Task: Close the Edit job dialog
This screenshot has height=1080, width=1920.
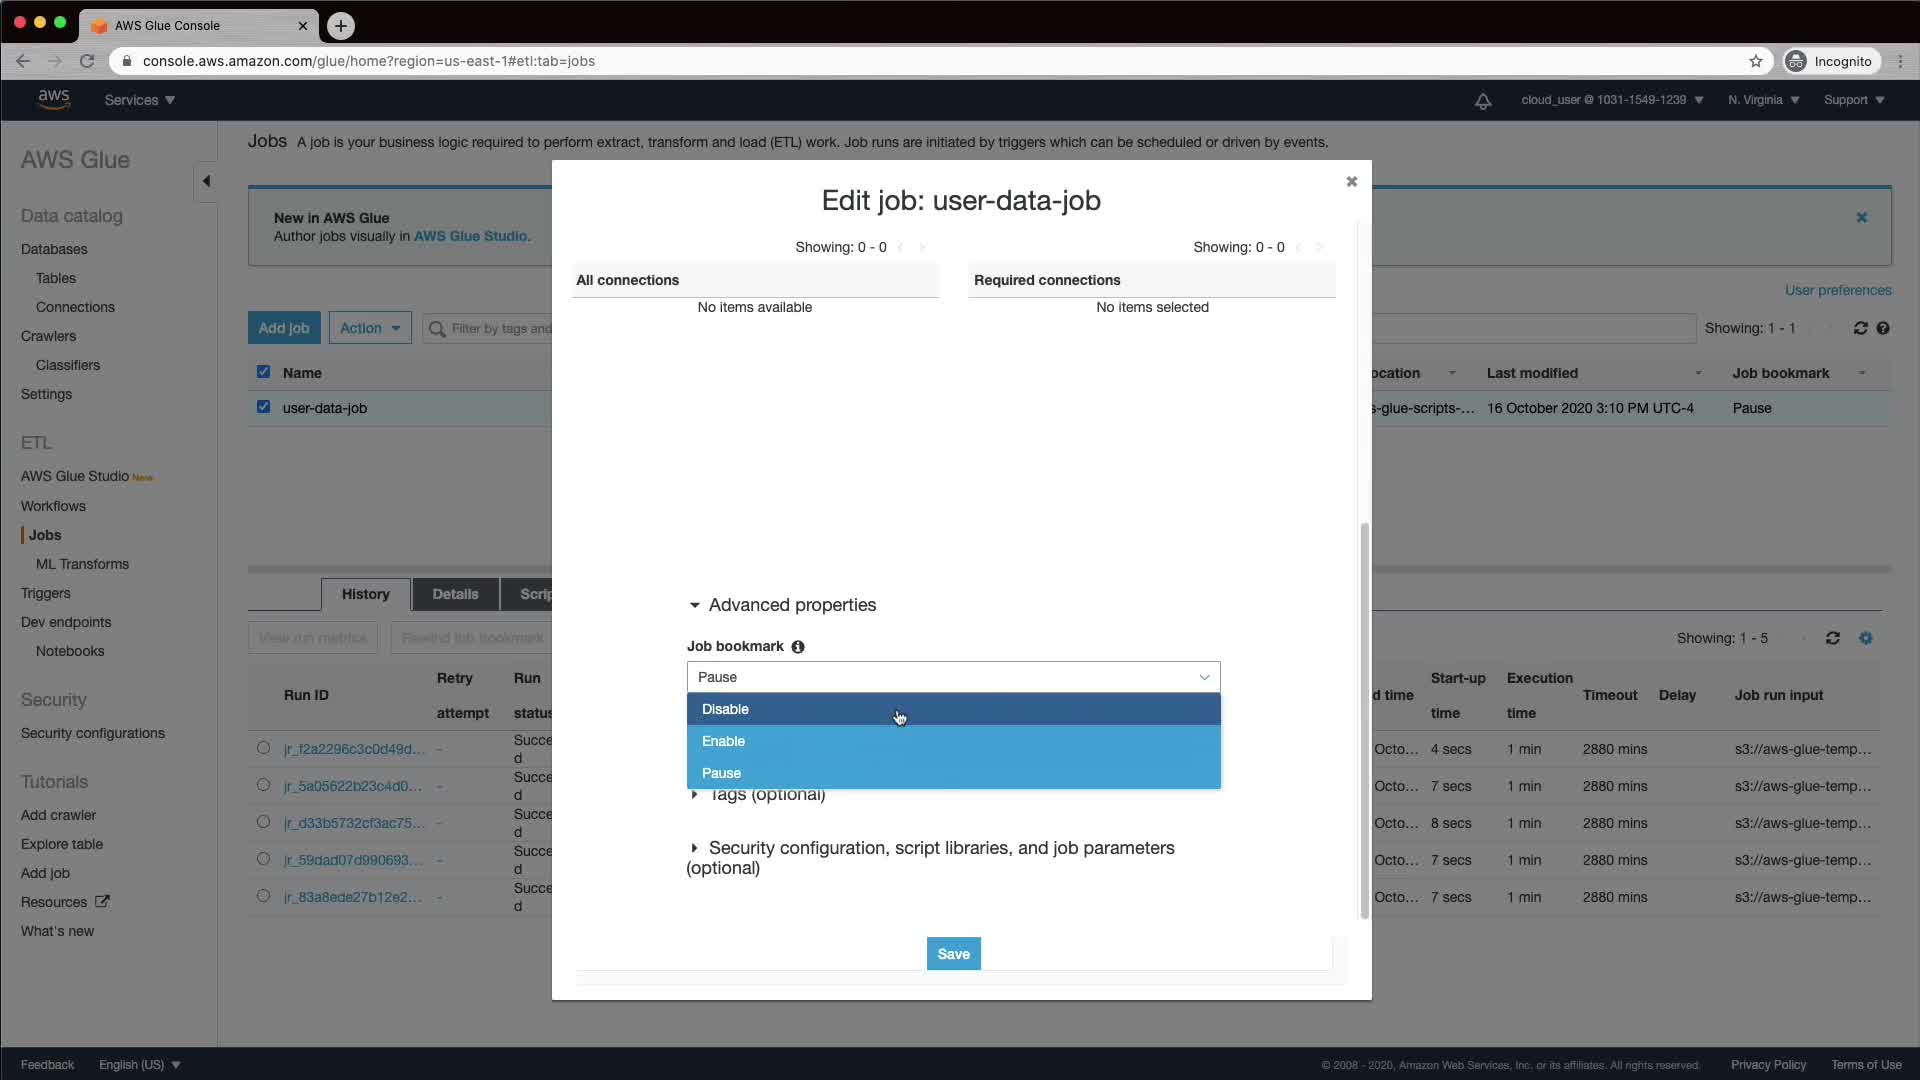Action: click(1351, 181)
